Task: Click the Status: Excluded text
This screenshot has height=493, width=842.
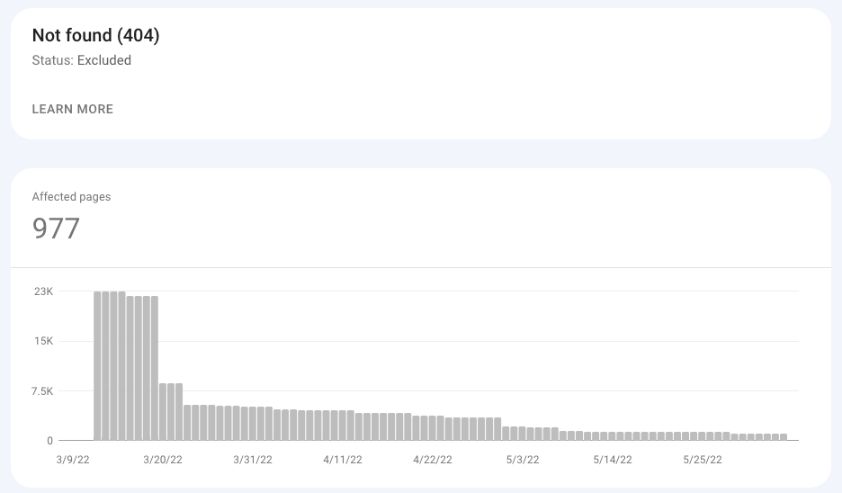Action: pyautogui.click(x=81, y=60)
